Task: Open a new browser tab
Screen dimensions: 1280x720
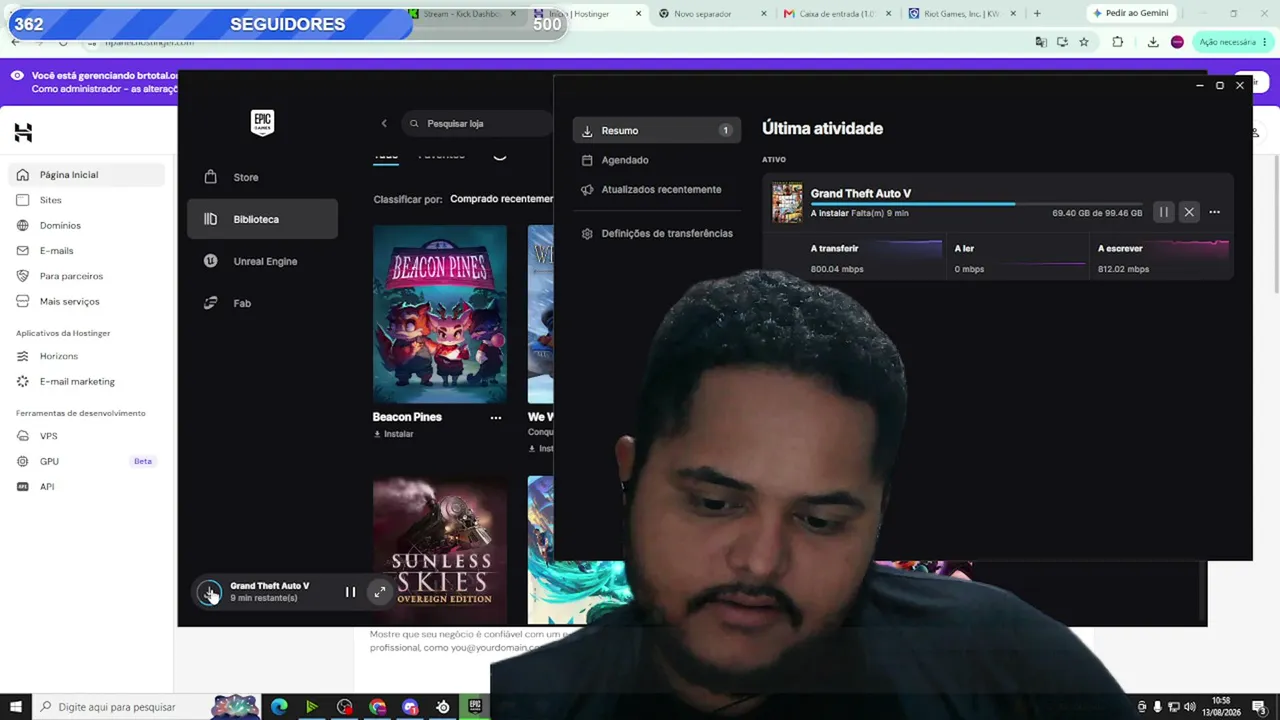Action: (1037, 14)
